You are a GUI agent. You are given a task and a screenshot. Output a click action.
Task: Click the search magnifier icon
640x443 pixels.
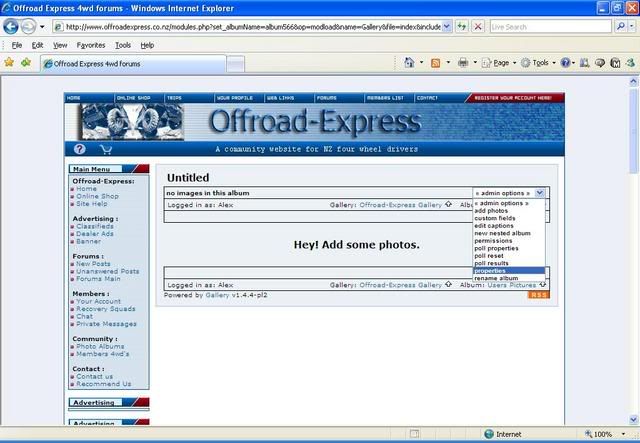[620, 27]
